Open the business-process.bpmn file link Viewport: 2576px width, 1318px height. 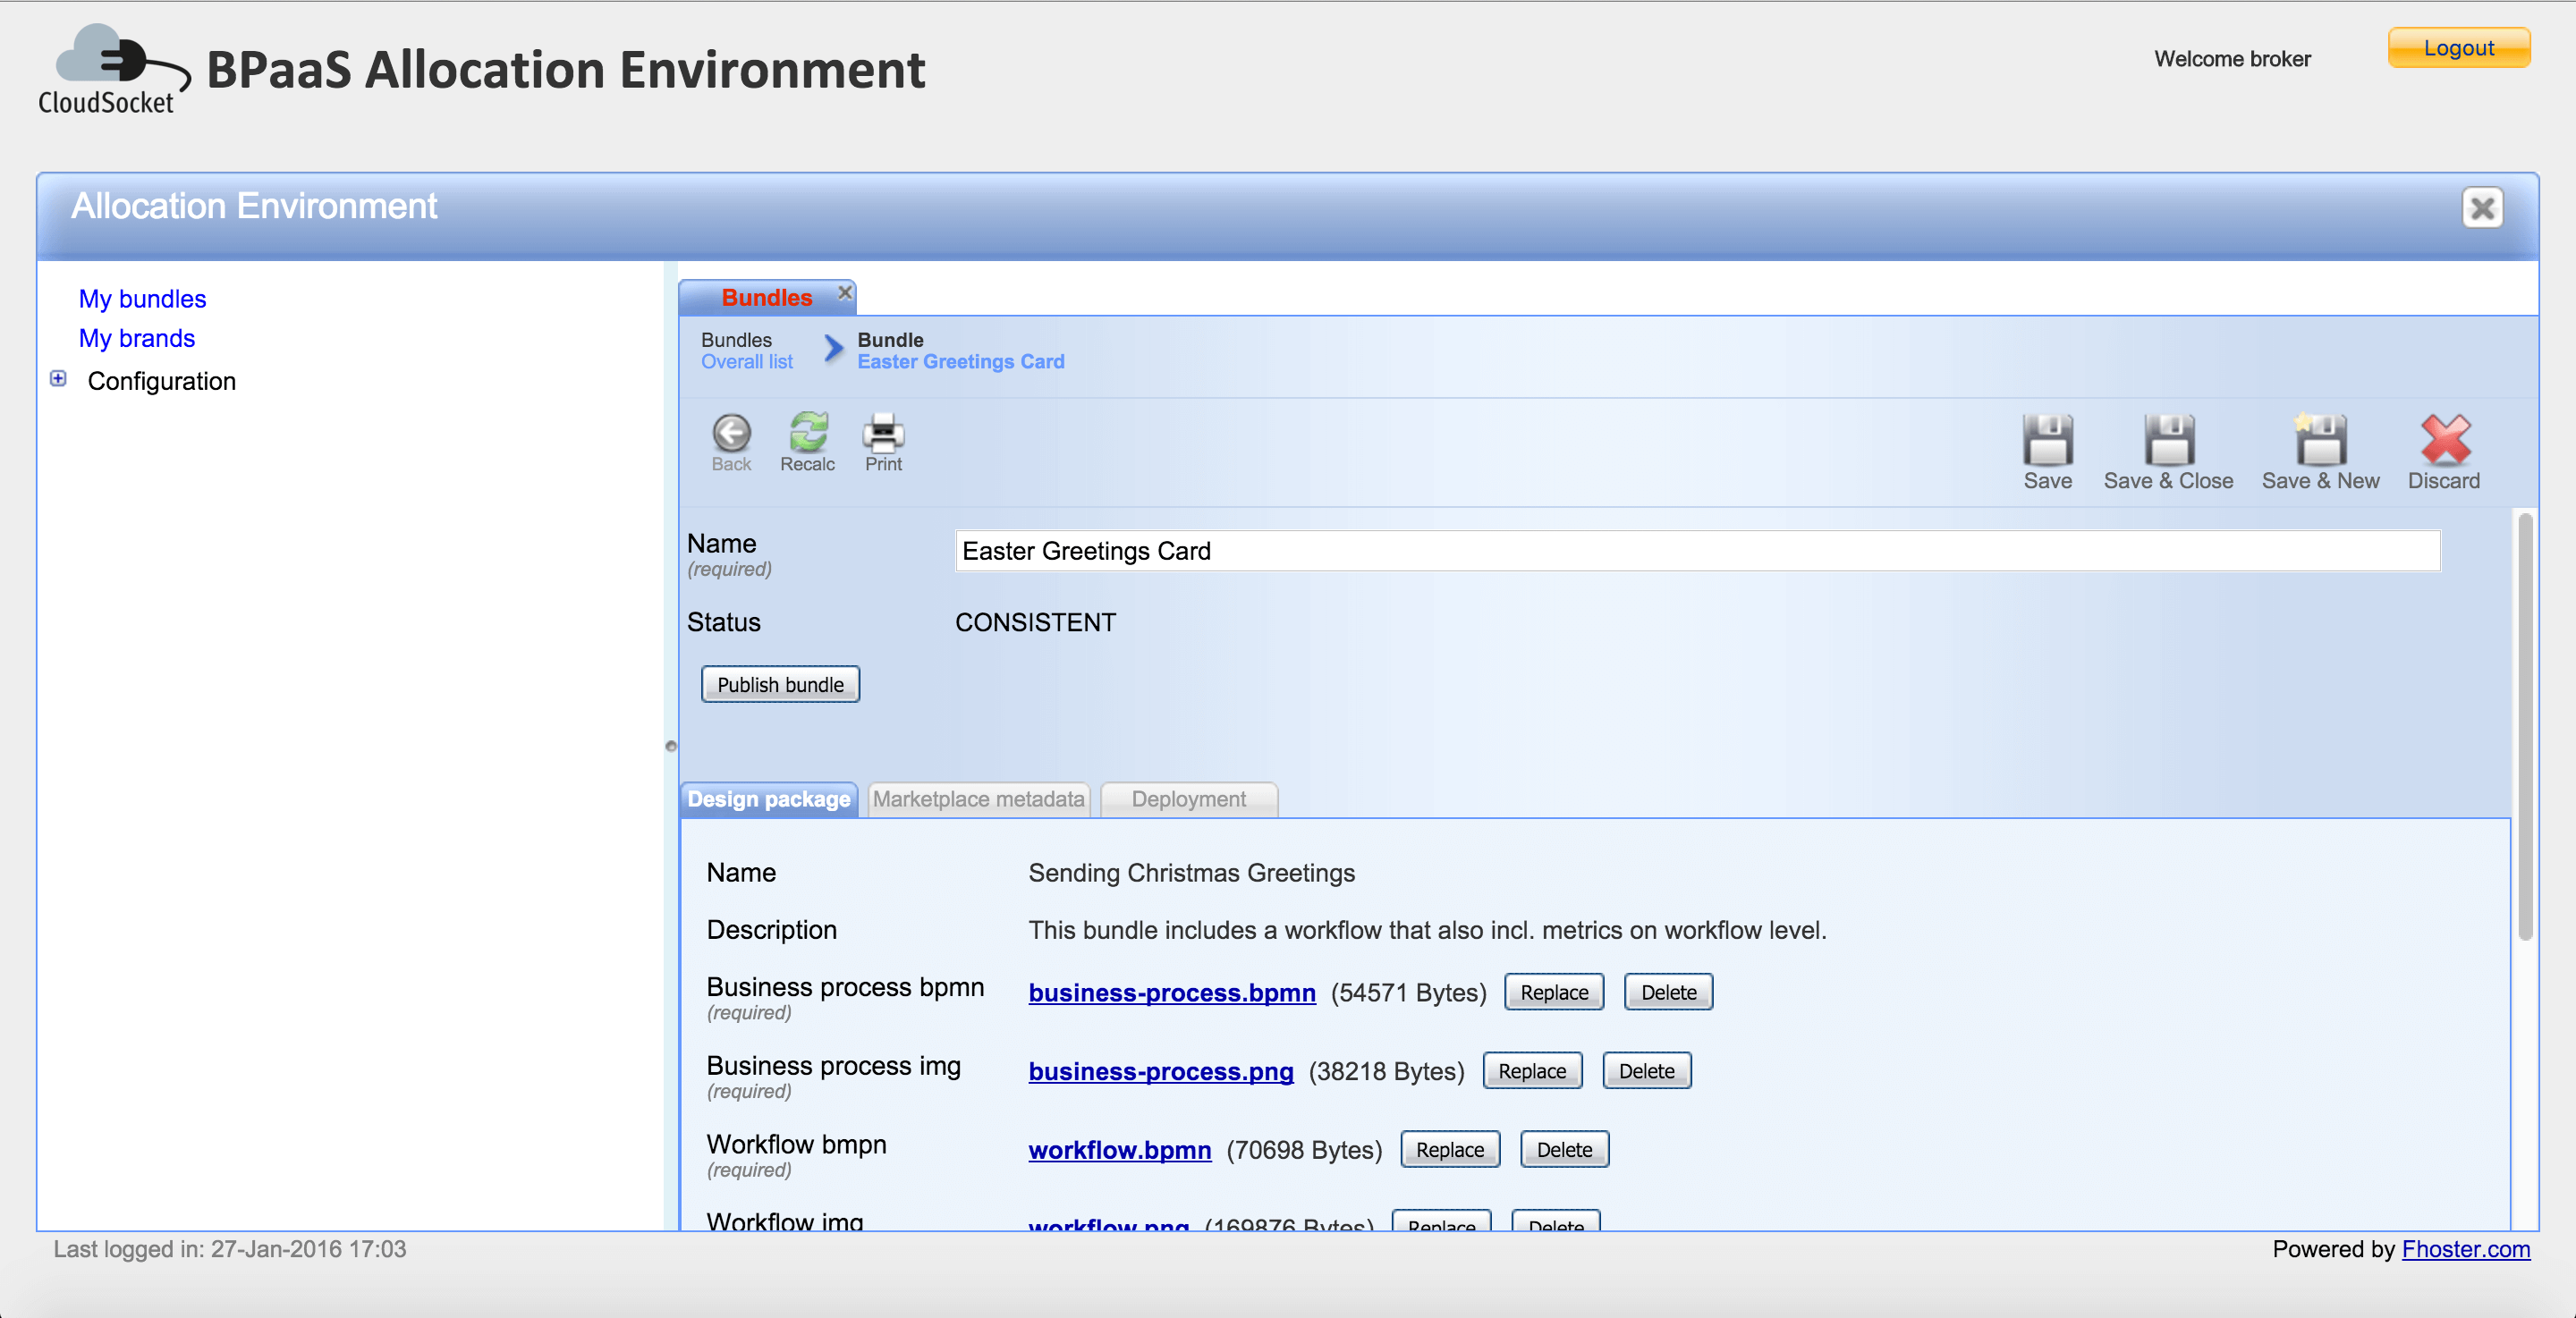coord(1171,993)
